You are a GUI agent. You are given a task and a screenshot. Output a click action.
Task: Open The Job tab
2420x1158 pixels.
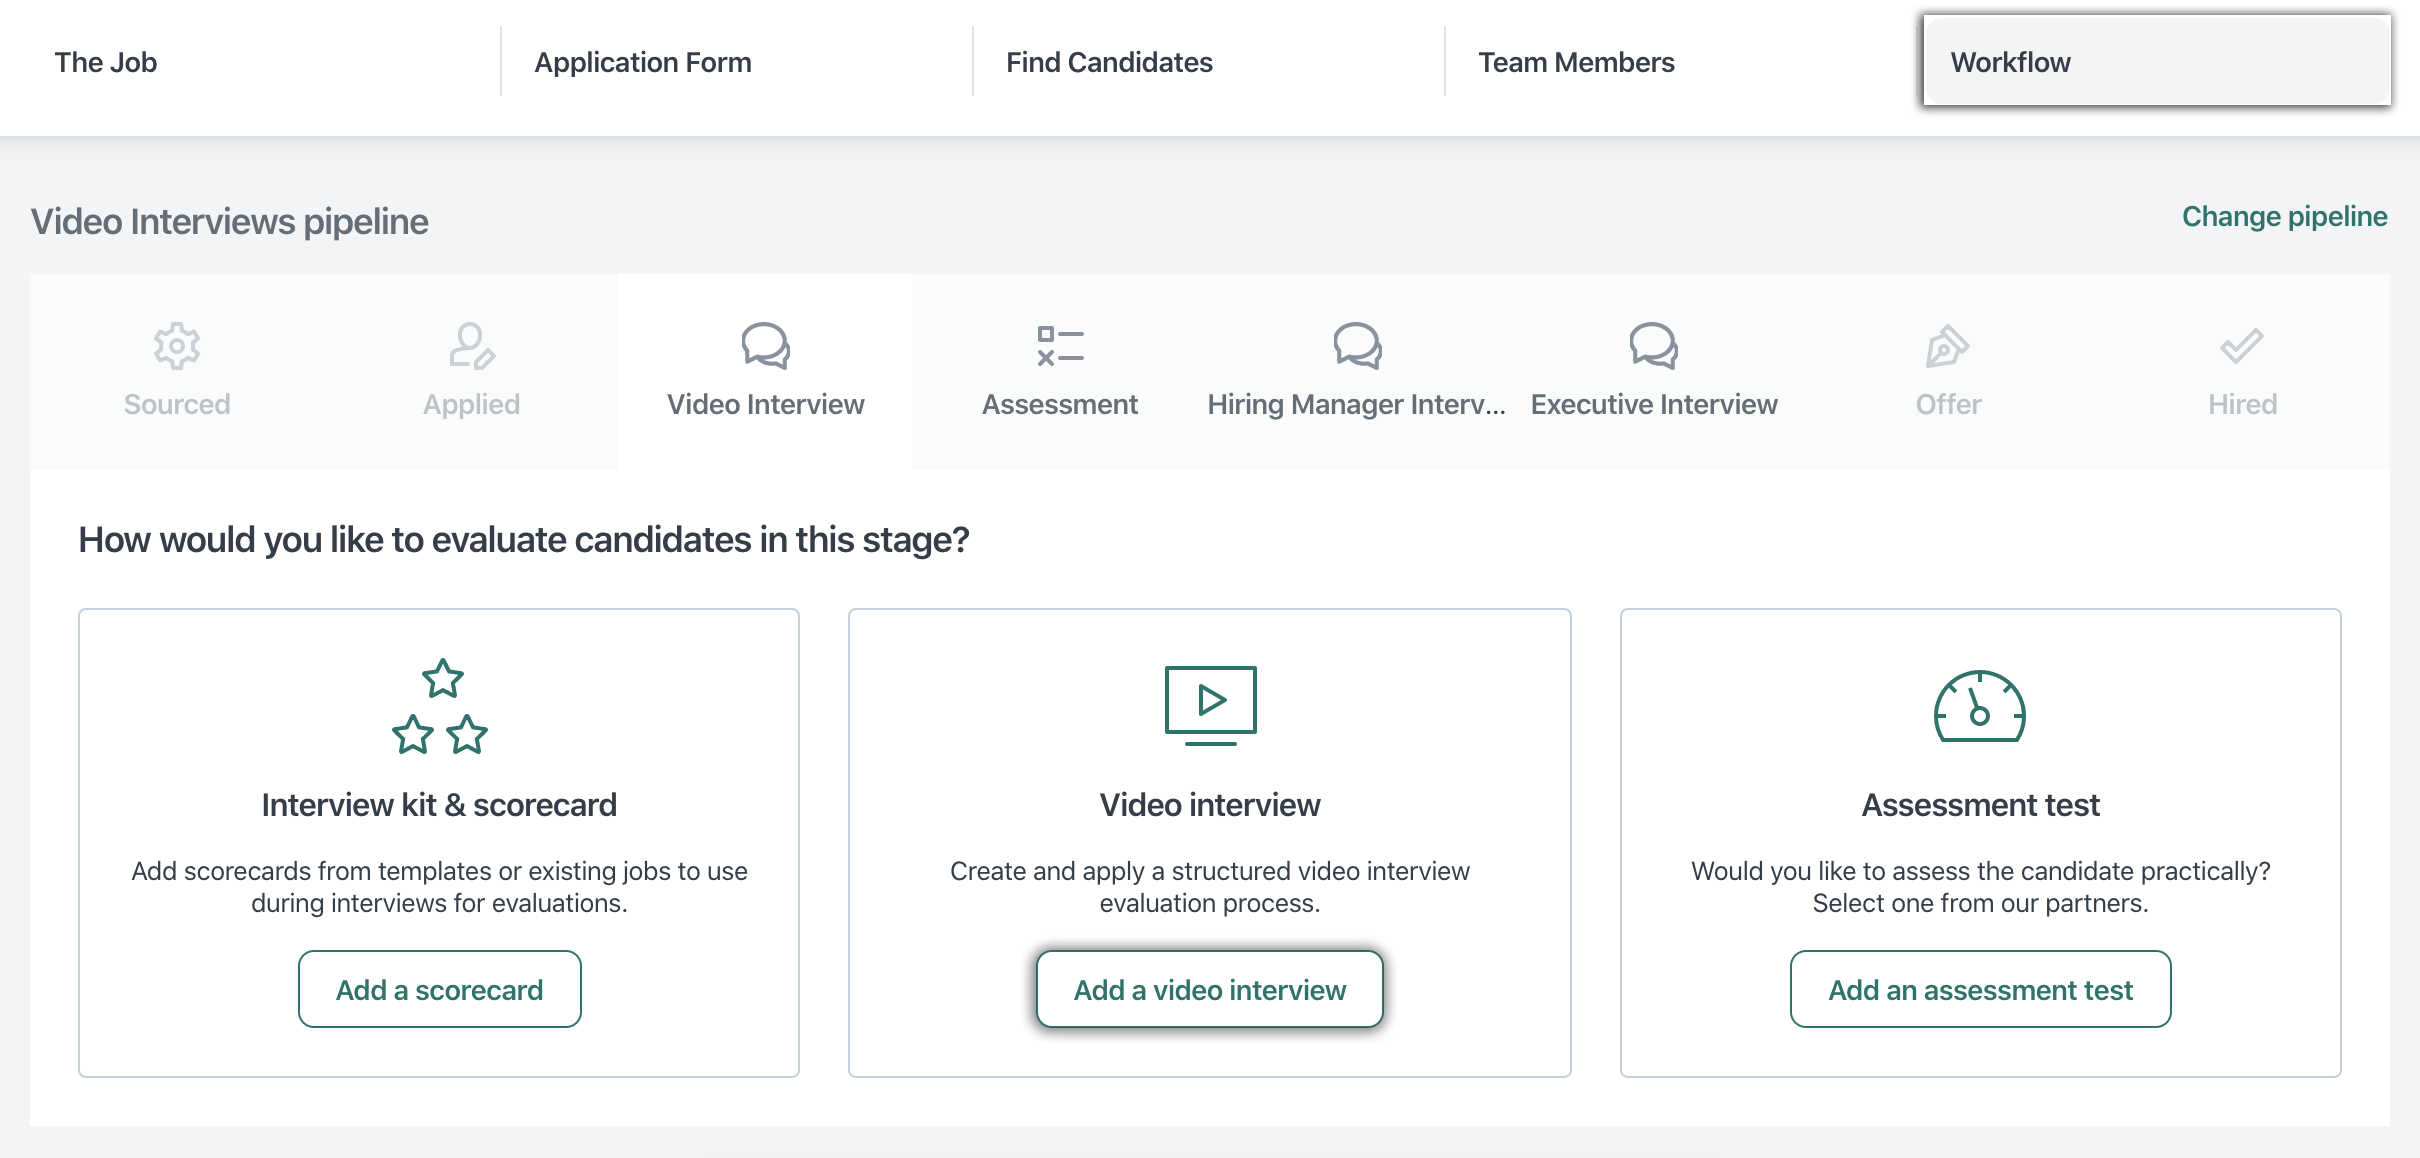106,62
